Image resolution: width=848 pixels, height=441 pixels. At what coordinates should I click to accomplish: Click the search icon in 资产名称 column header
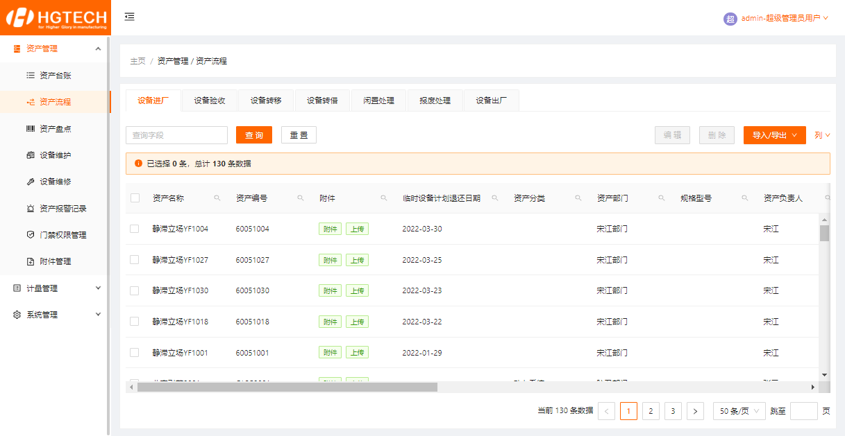tap(217, 199)
